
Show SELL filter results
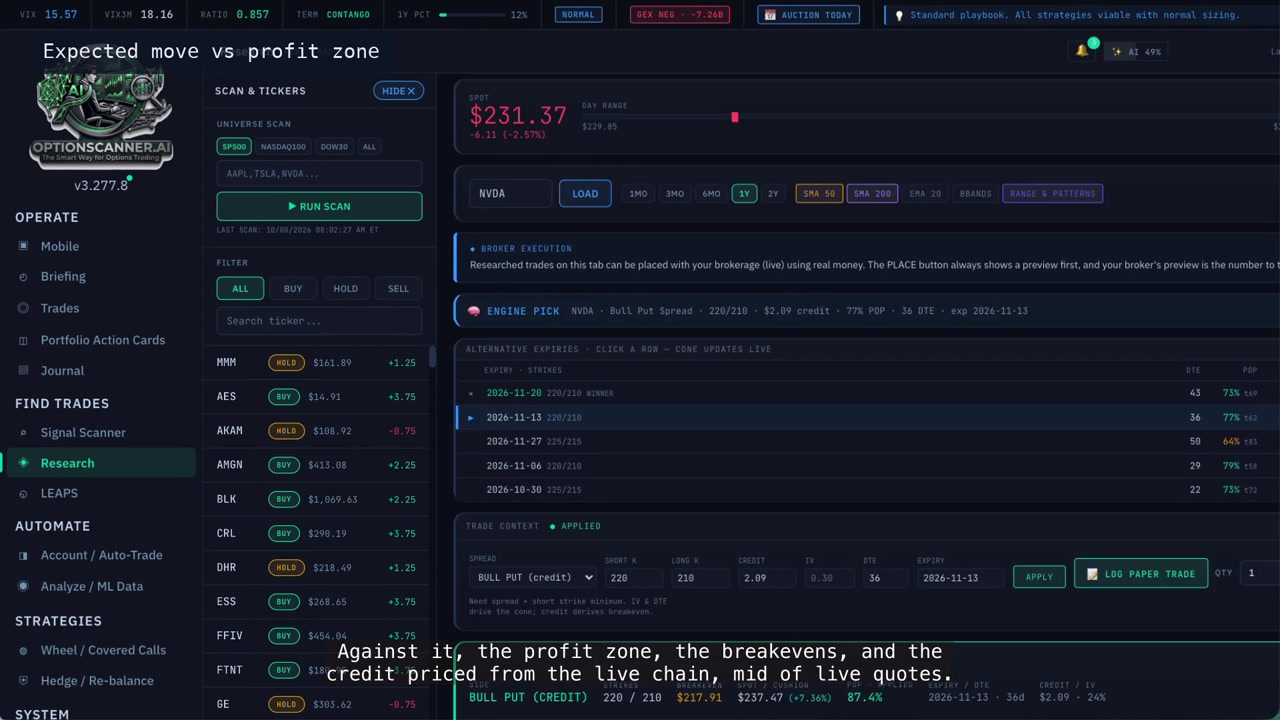pyautogui.click(x=398, y=289)
